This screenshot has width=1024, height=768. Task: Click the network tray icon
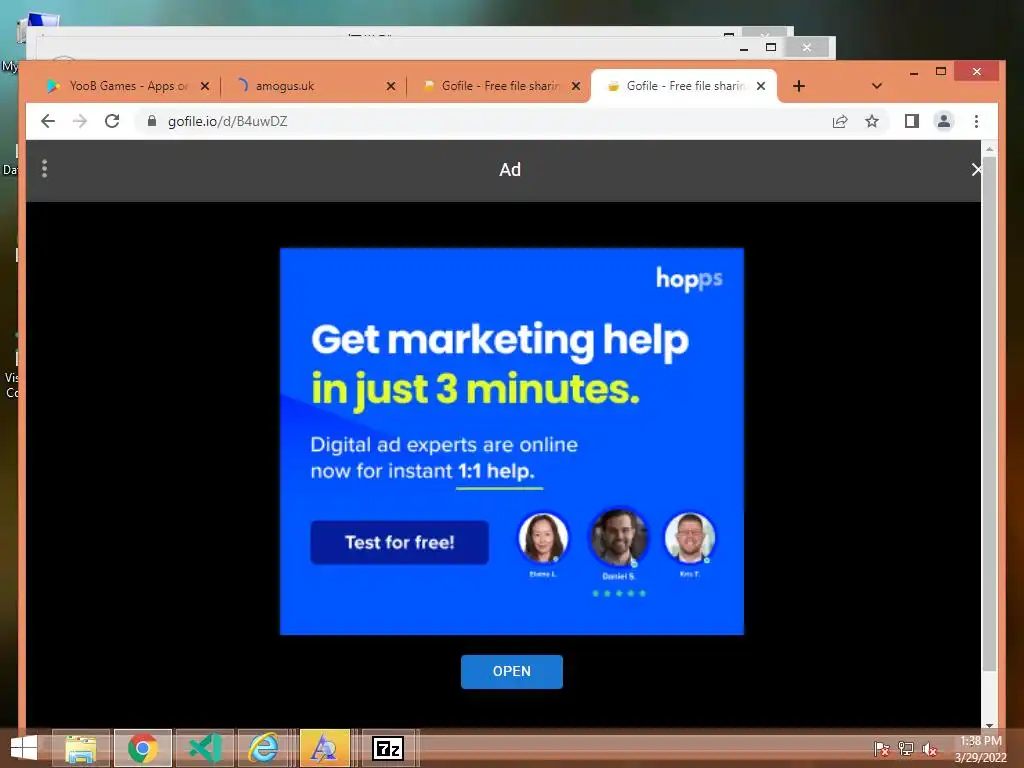906,749
